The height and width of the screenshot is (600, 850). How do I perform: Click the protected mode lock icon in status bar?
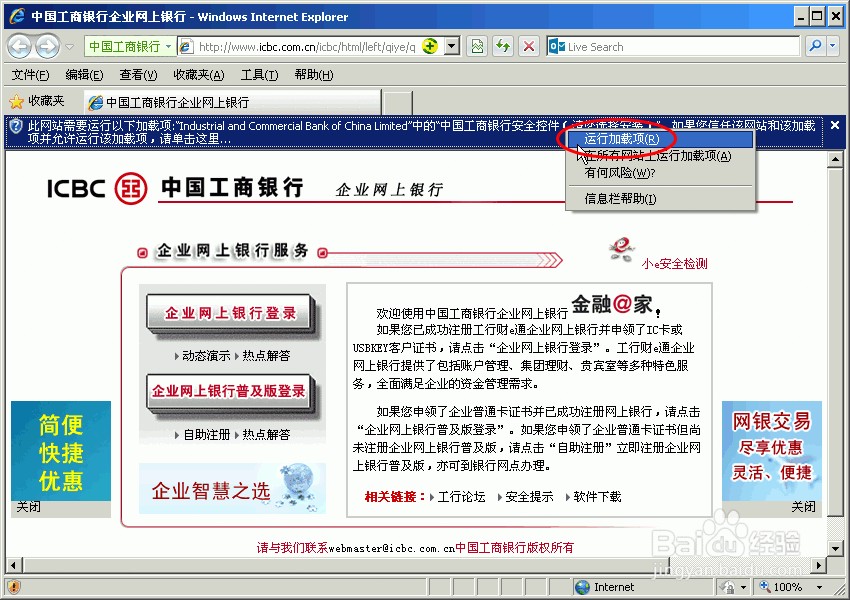(729, 587)
